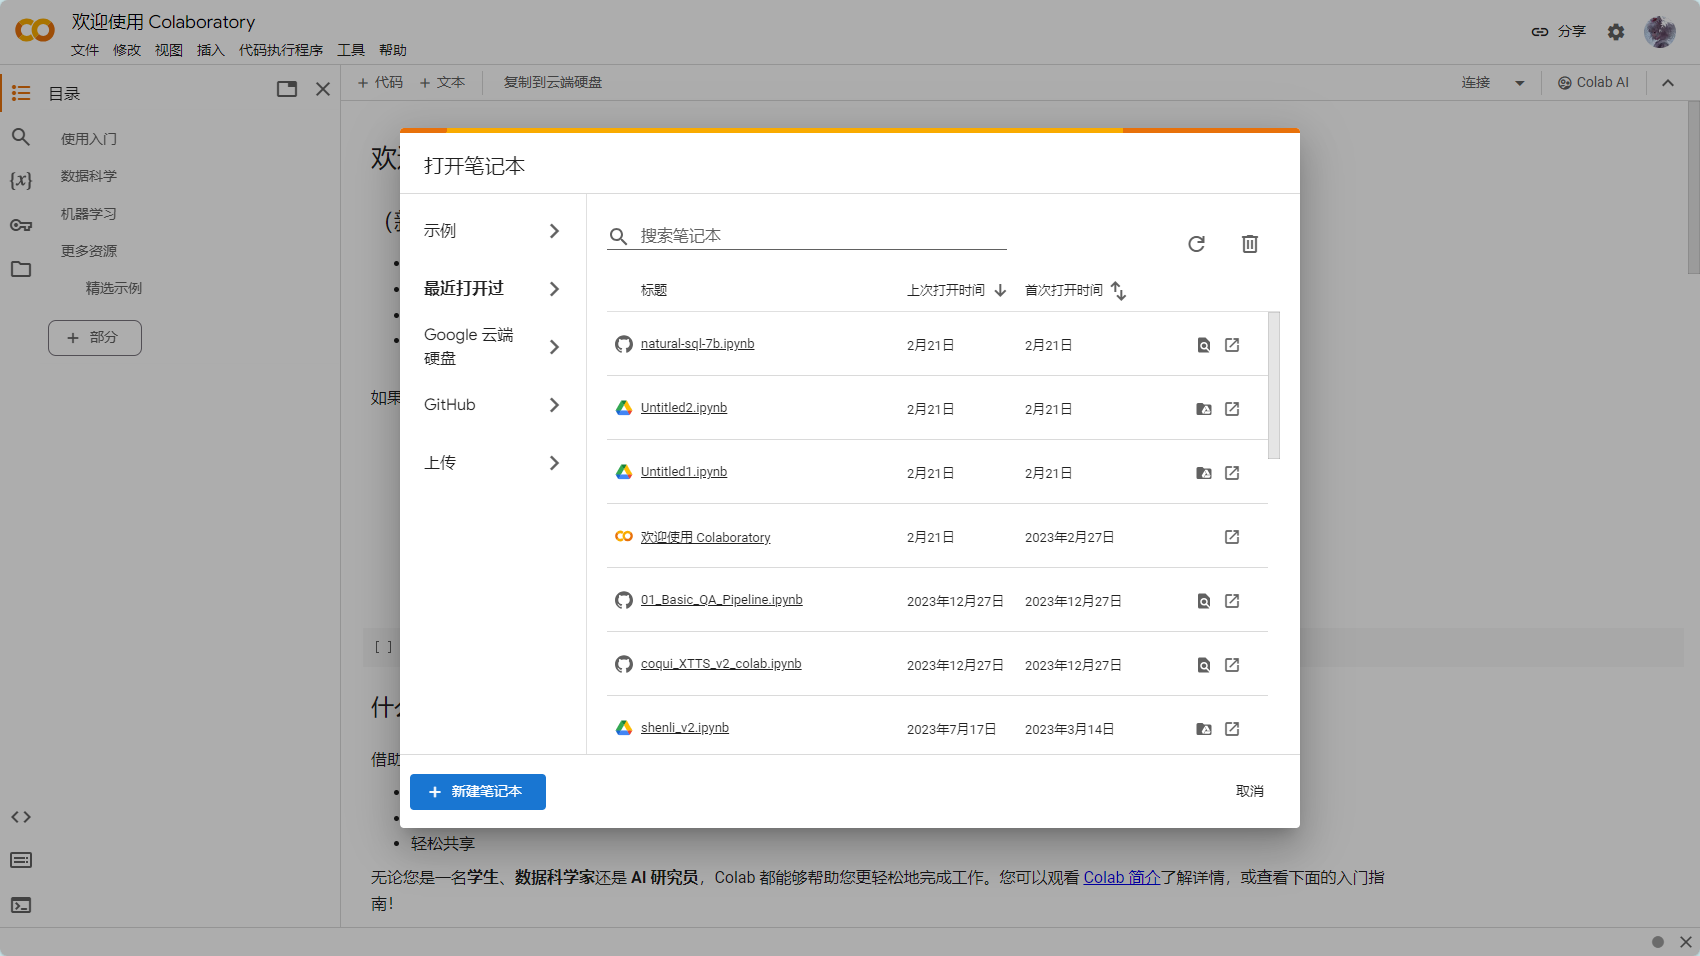The width and height of the screenshot is (1700, 956).
Task: Click the refresh notebooks icon
Action: coord(1196,244)
